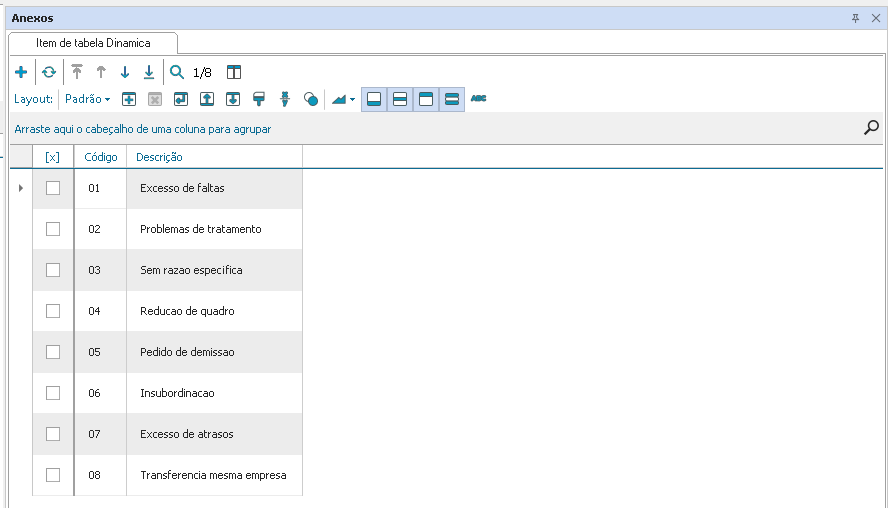
Task: Toggle the header panel layout button
Action: tap(426, 99)
